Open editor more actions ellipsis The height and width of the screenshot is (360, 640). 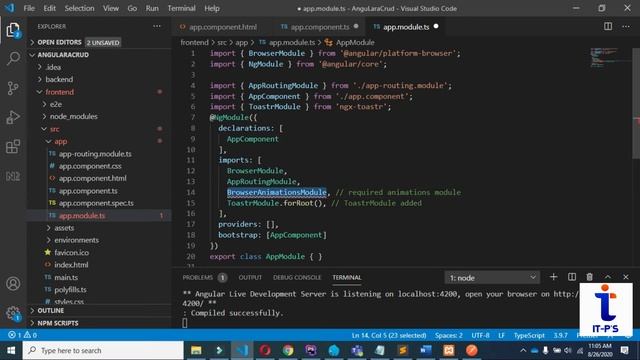[626, 27]
